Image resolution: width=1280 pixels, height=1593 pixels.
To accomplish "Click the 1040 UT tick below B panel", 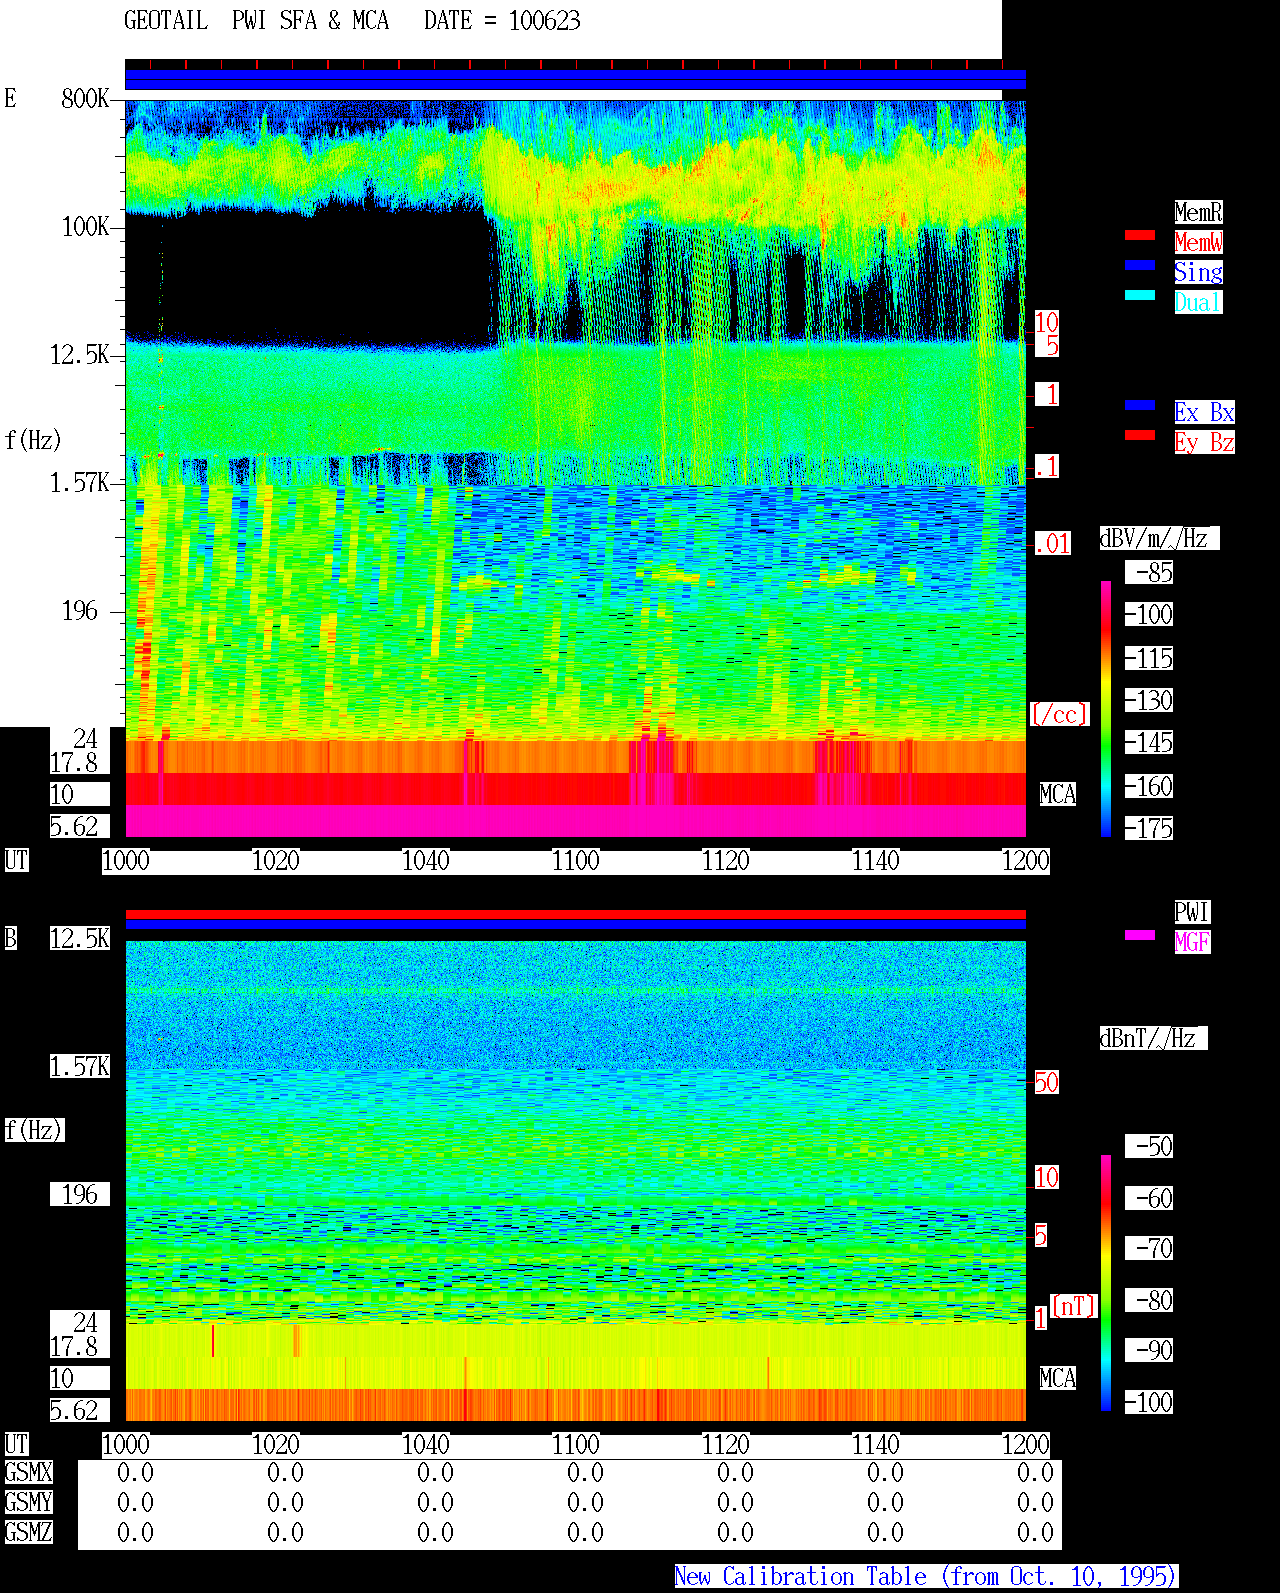I will [x=426, y=1445].
